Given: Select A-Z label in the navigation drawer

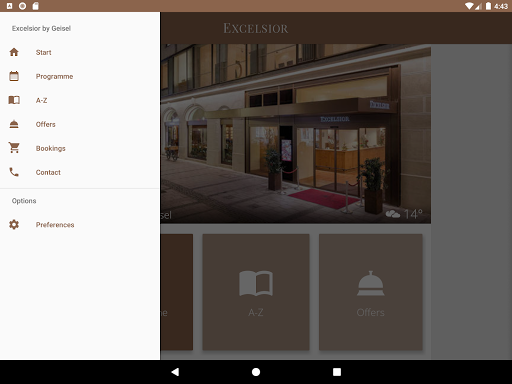Looking at the screenshot, I should coord(41,100).
